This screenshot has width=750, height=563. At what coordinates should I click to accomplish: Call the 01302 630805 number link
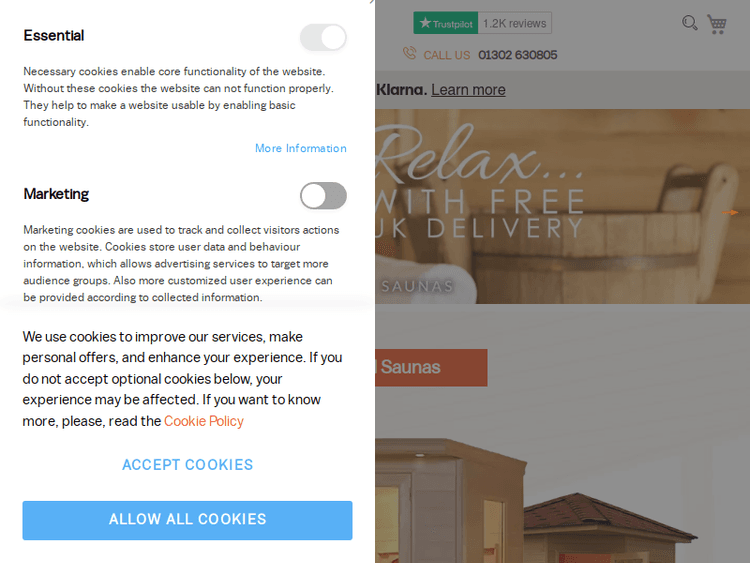518,55
